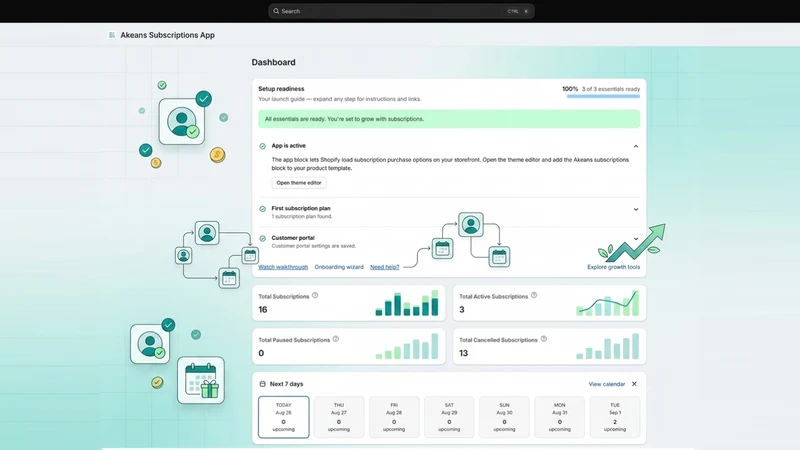Click Akeans Subscriptions App title
Image resolution: width=800 pixels, height=450 pixels.
[167, 35]
